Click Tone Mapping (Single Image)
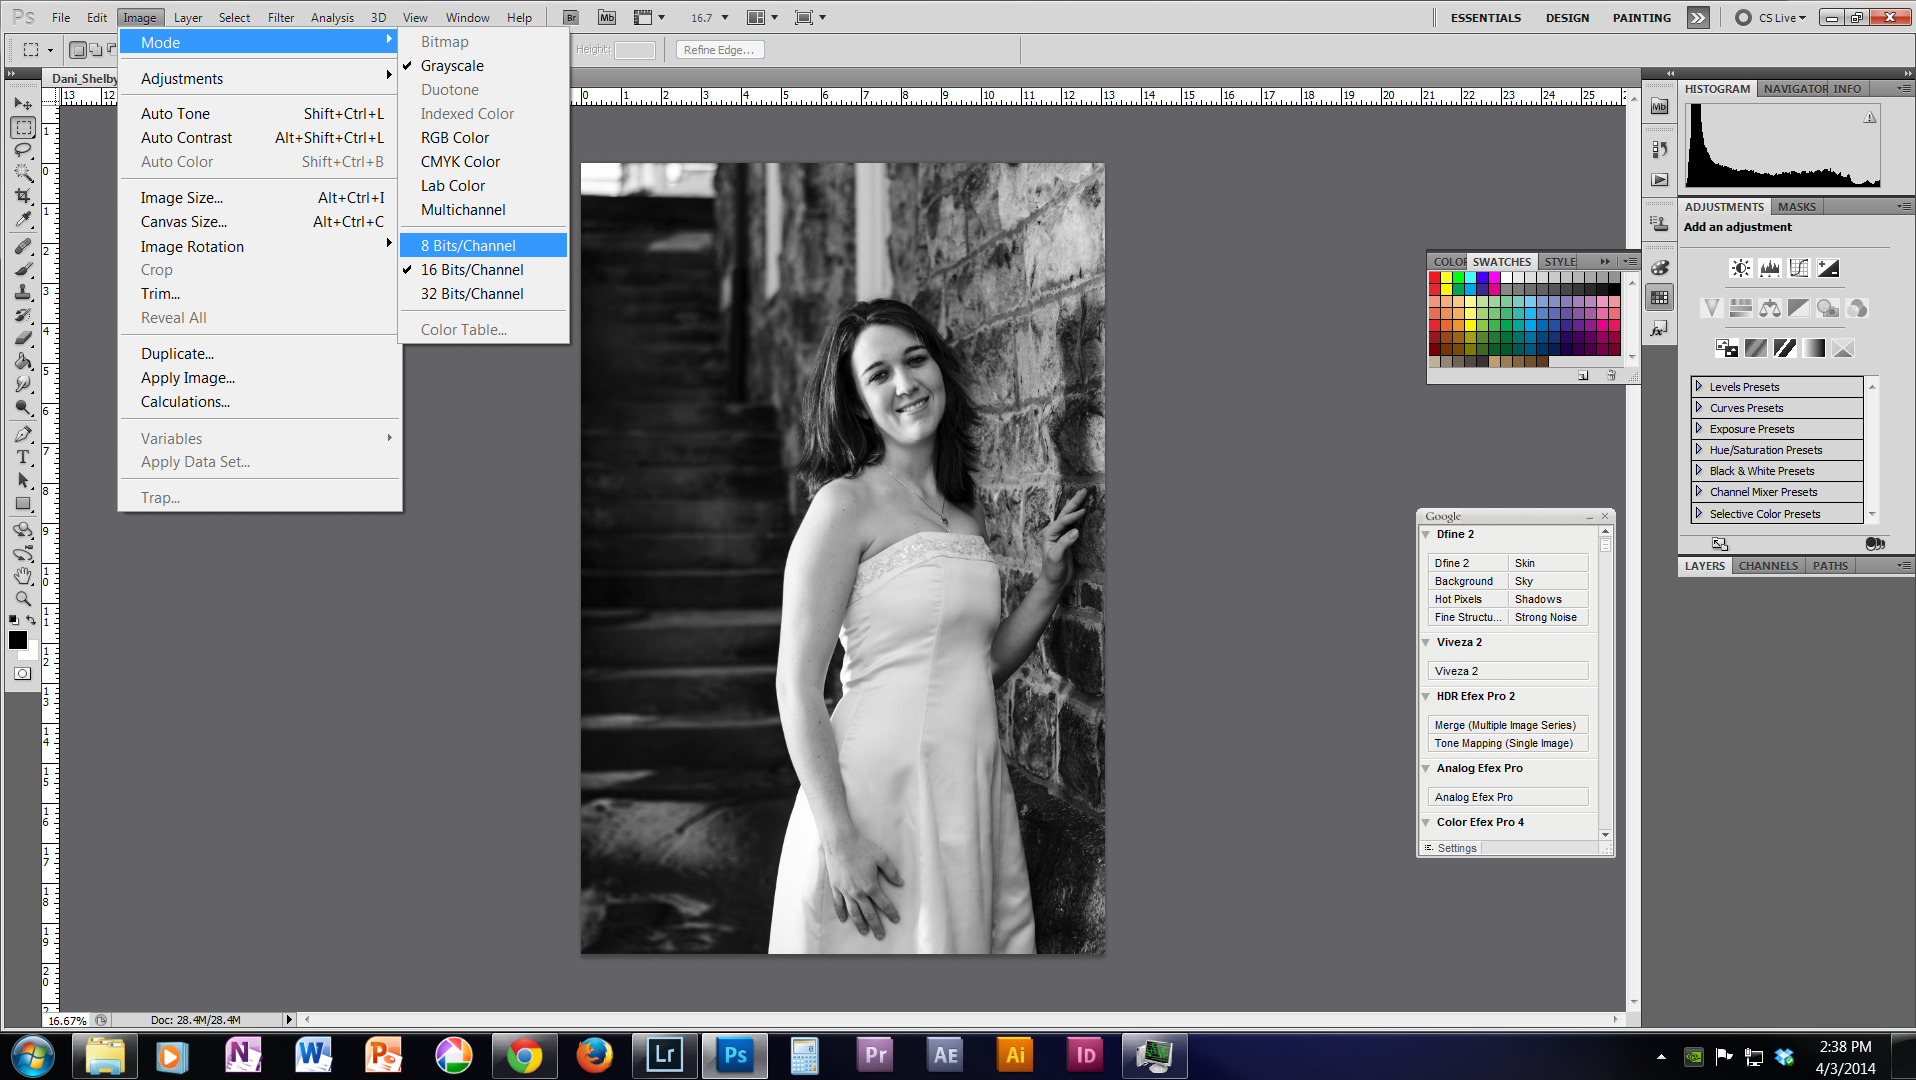 tap(1508, 744)
